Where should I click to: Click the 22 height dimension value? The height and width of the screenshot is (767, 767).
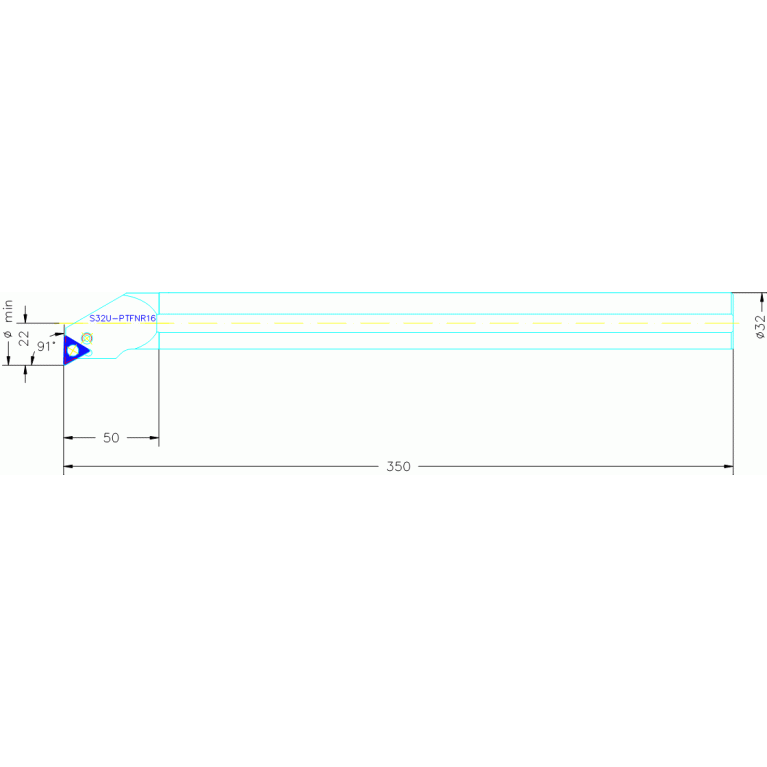click(25, 337)
